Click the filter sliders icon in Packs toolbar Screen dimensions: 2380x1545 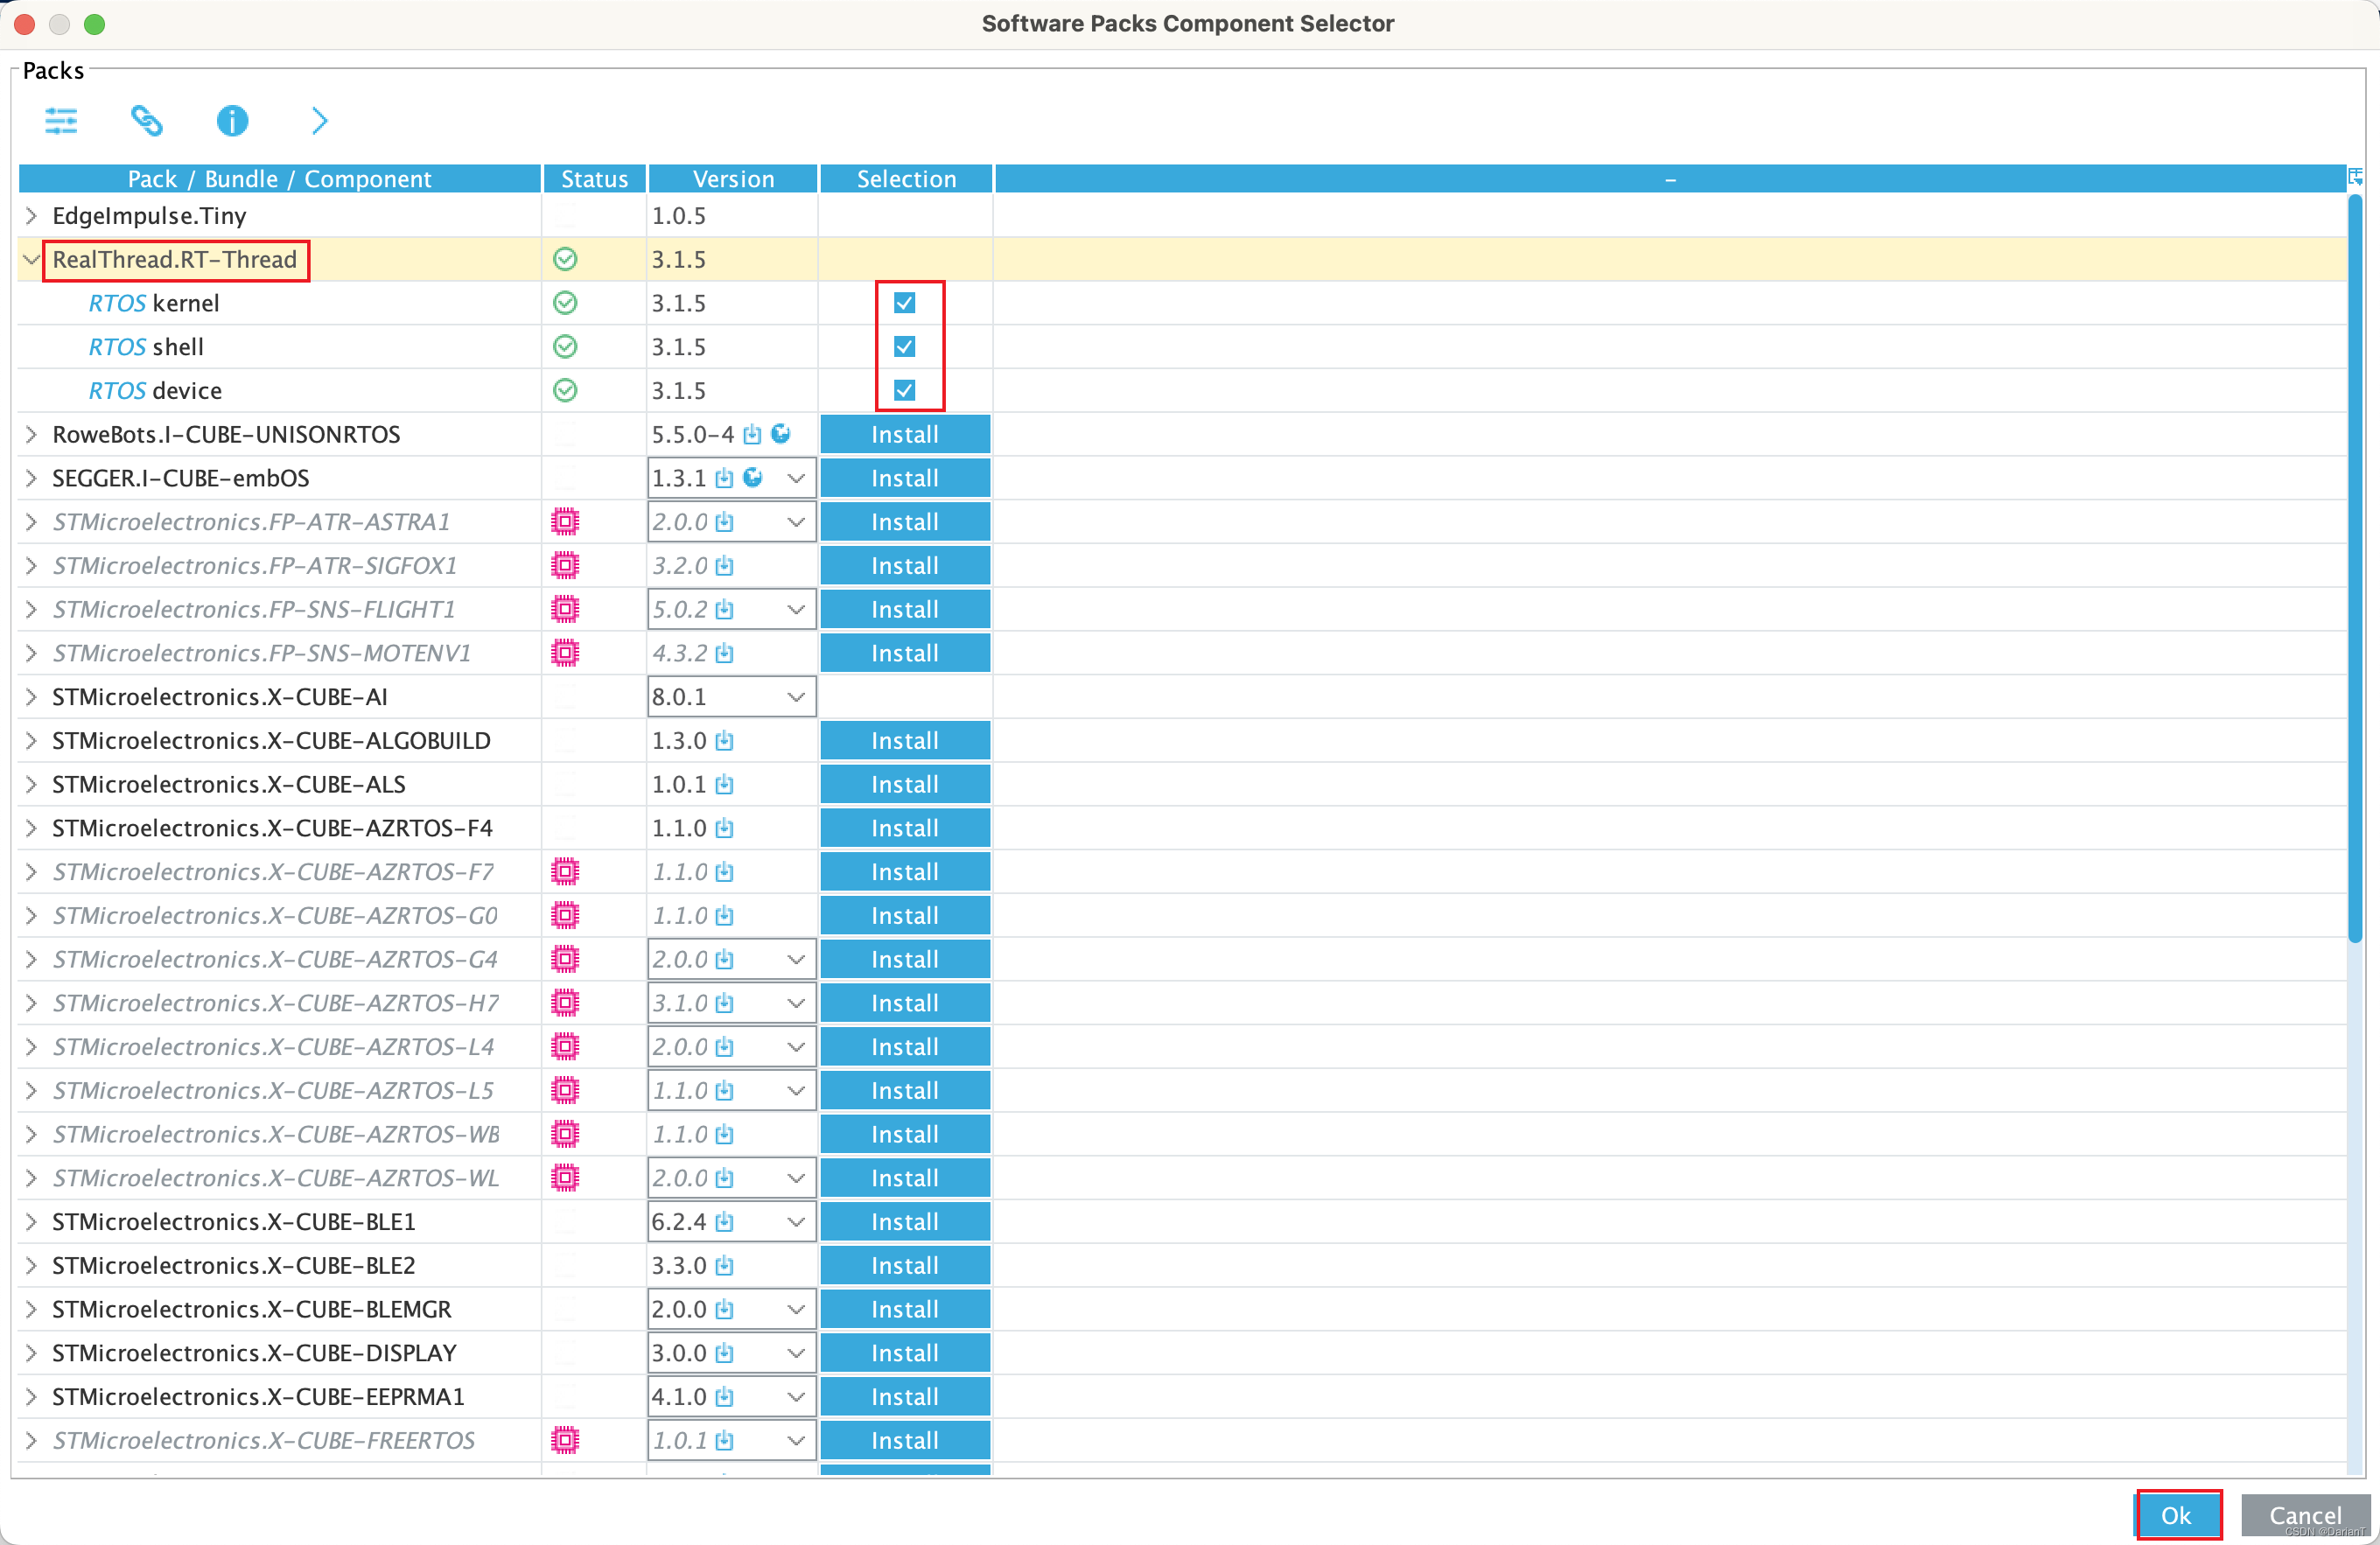coord(61,121)
